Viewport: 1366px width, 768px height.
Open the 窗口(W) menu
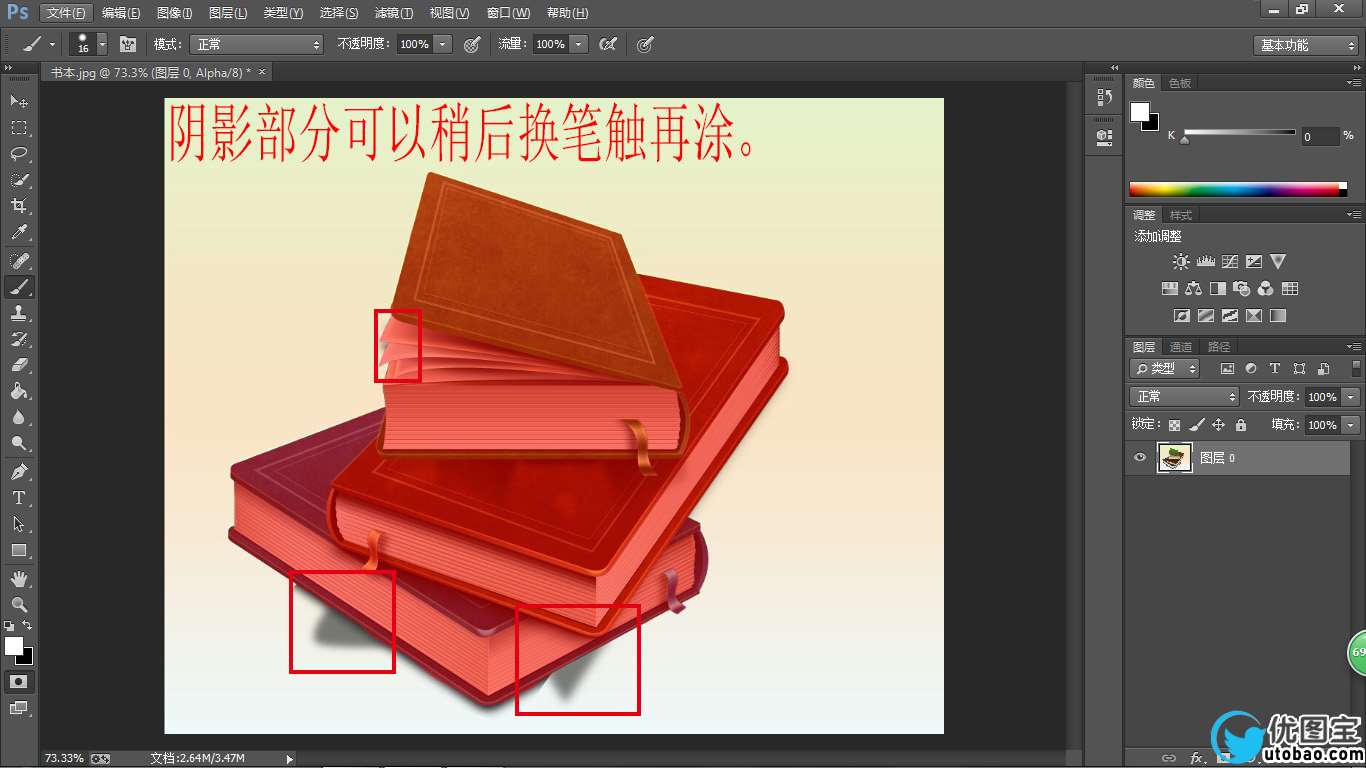pos(508,13)
